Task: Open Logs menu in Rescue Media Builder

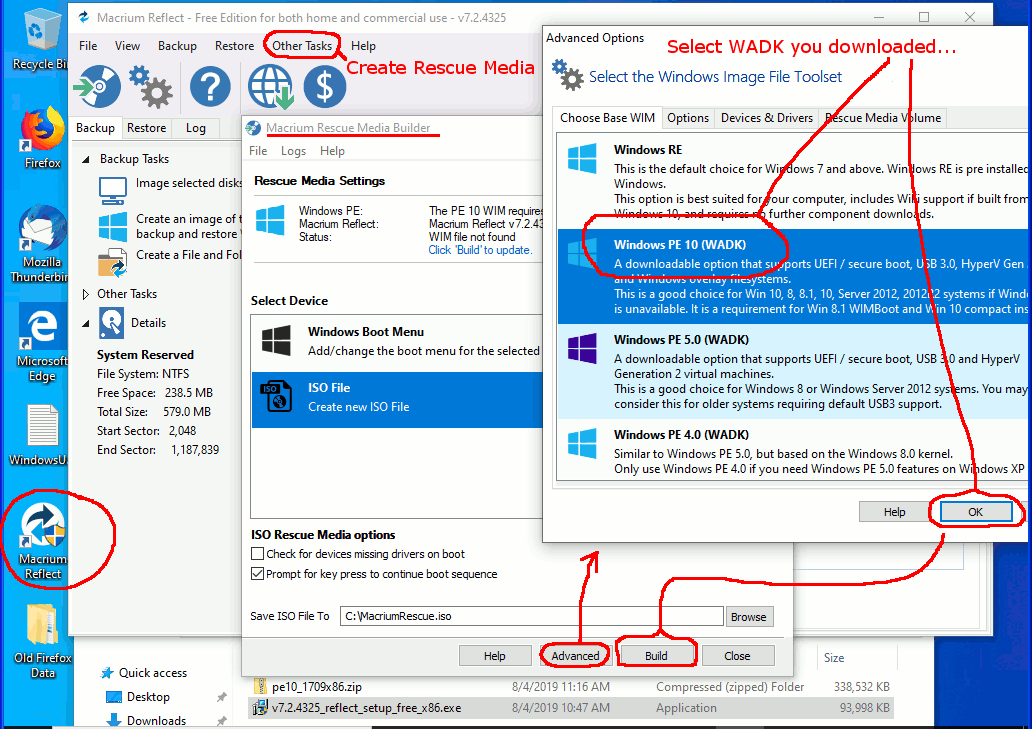Action: [x=294, y=151]
